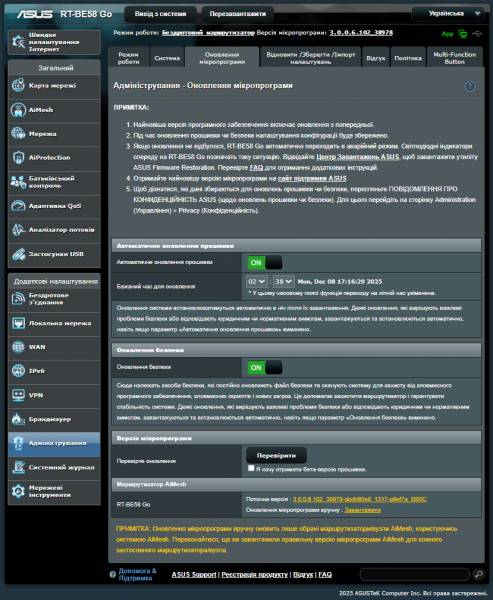Screen dimensions: 493x600
Task: Click the Допомога & Підтримка link
Action: click(x=138, y=574)
